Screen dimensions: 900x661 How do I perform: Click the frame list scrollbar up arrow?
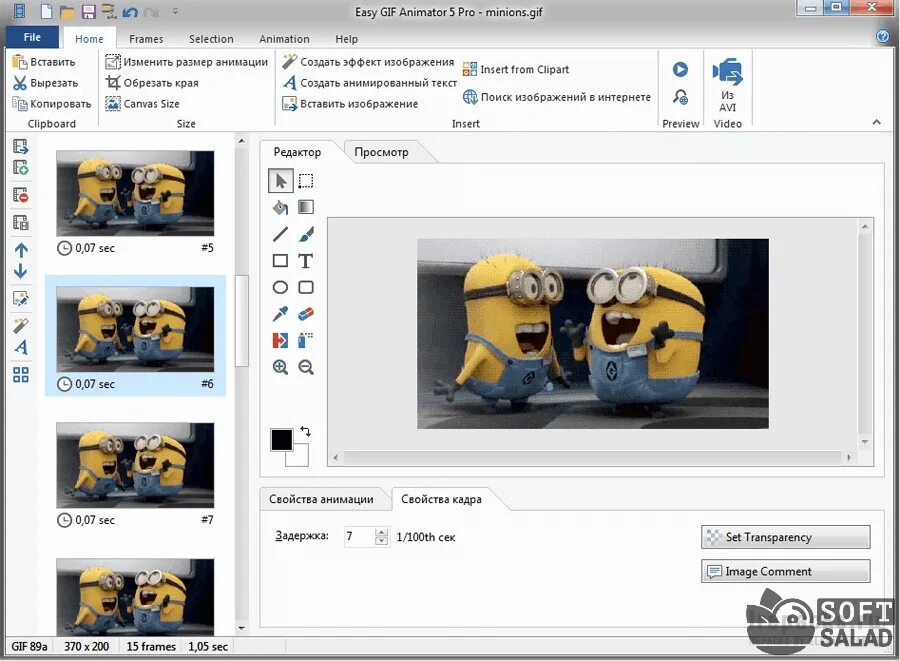click(x=242, y=141)
